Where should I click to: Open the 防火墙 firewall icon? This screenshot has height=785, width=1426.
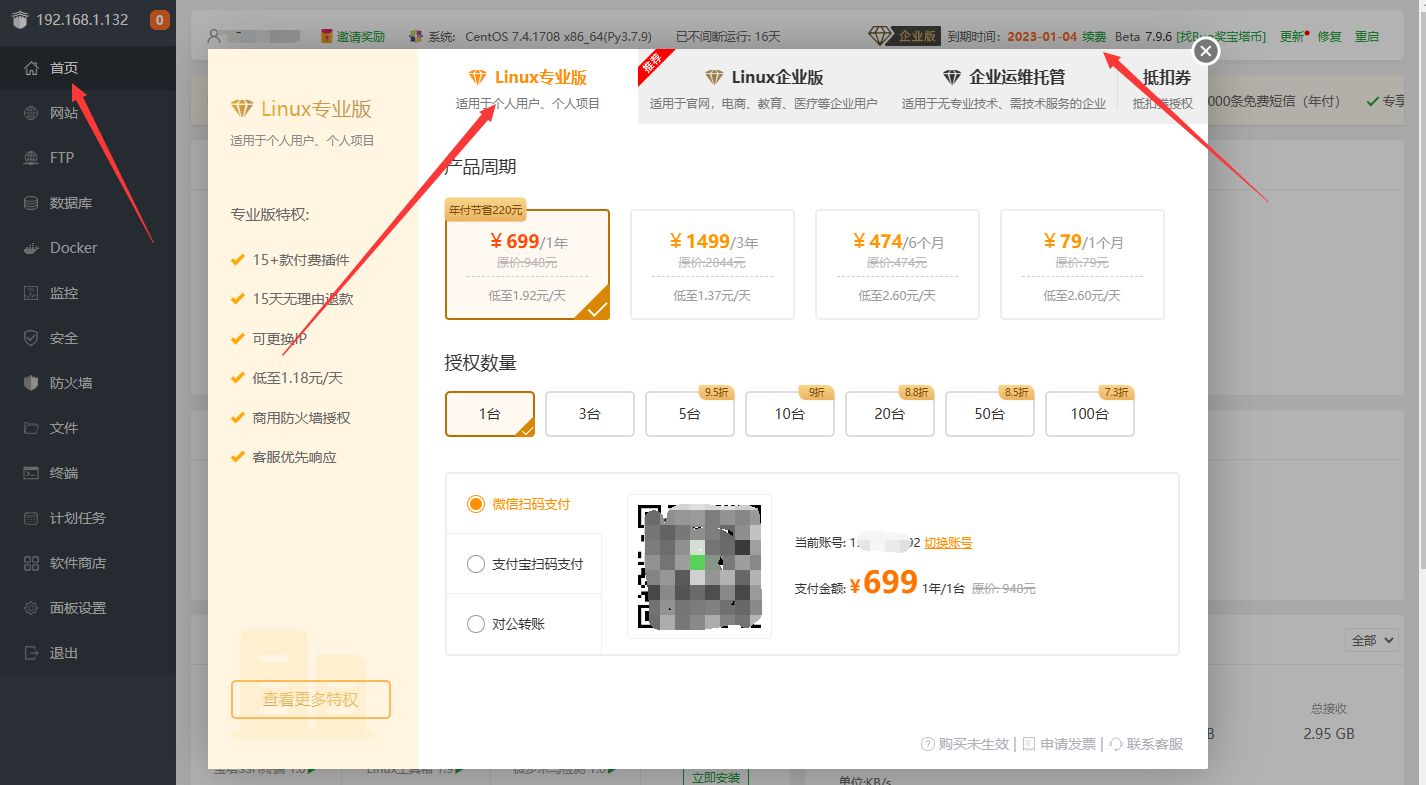(x=31, y=383)
